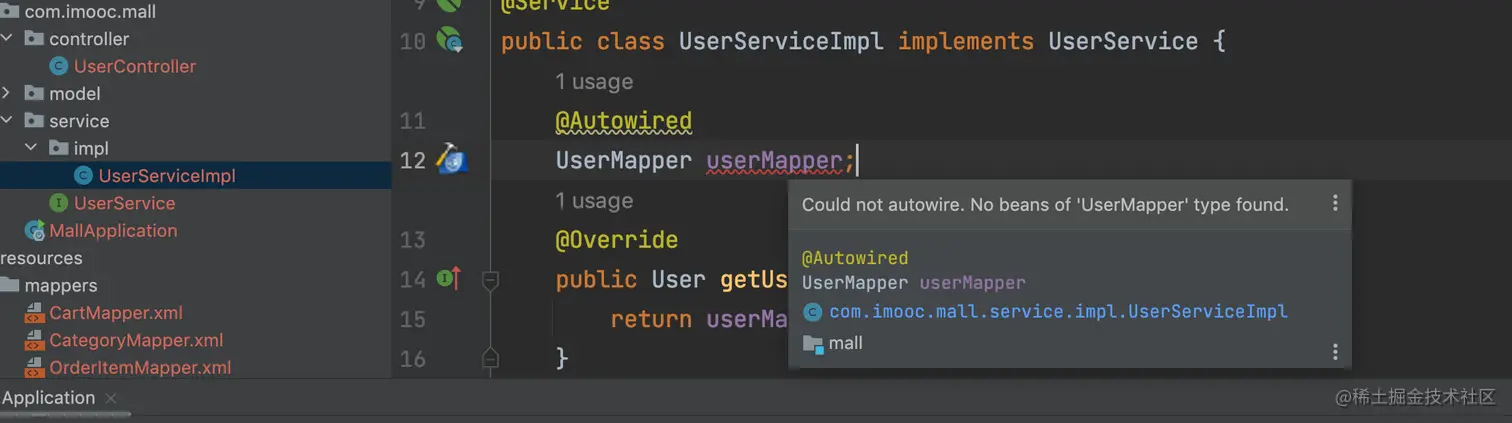Collapse the service folder chevron

pyautogui.click(x=7, y=121)
